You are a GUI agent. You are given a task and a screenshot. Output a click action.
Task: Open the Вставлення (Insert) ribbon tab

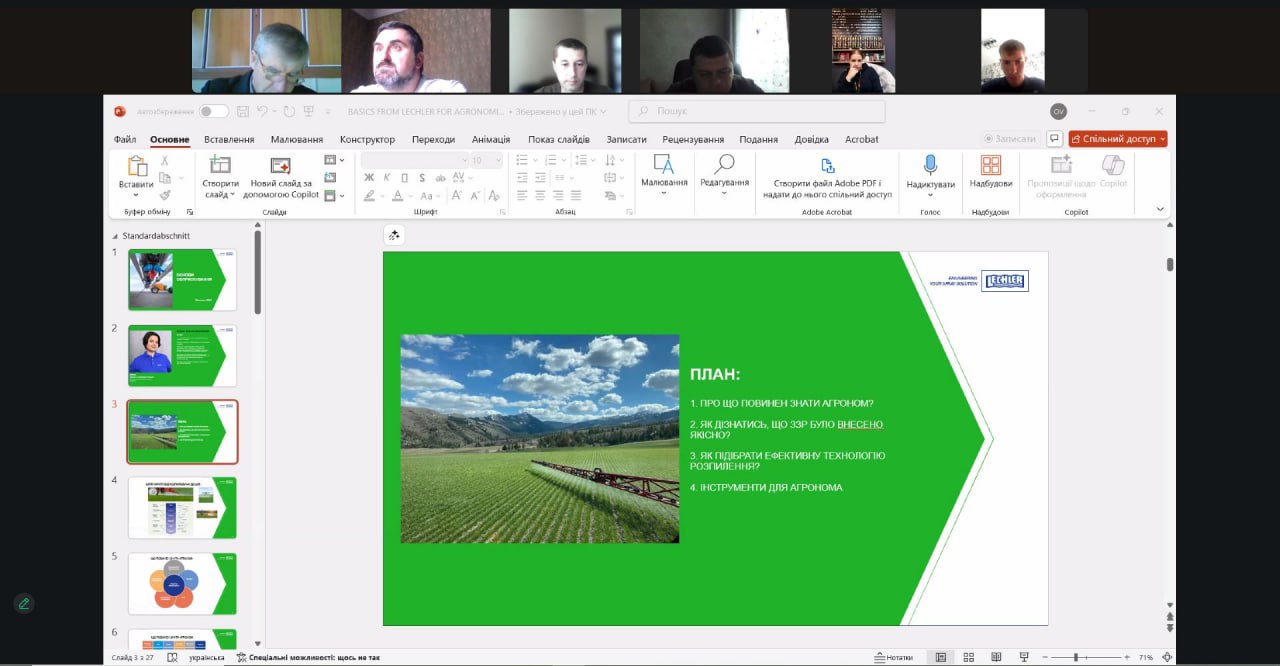(229, 139)
